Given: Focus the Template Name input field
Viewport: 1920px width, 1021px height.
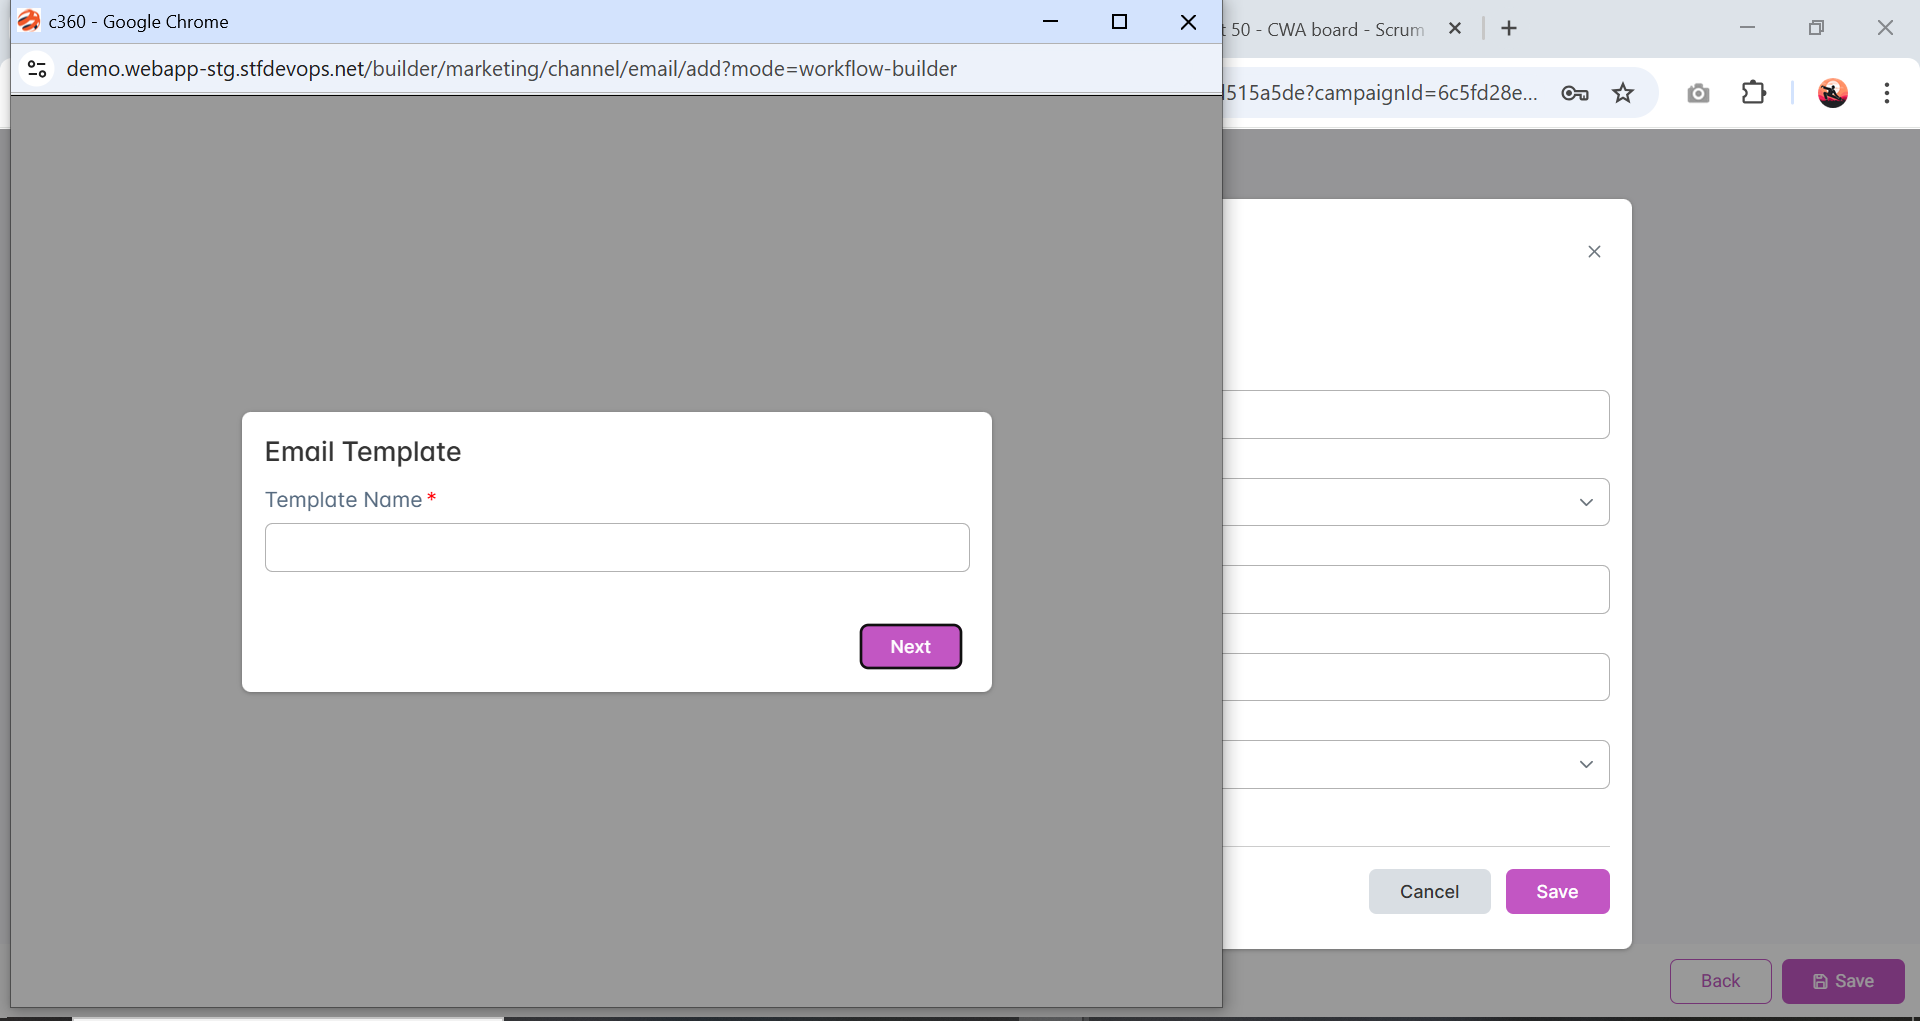Looking at the screenshot, I should tap(617, 548).
